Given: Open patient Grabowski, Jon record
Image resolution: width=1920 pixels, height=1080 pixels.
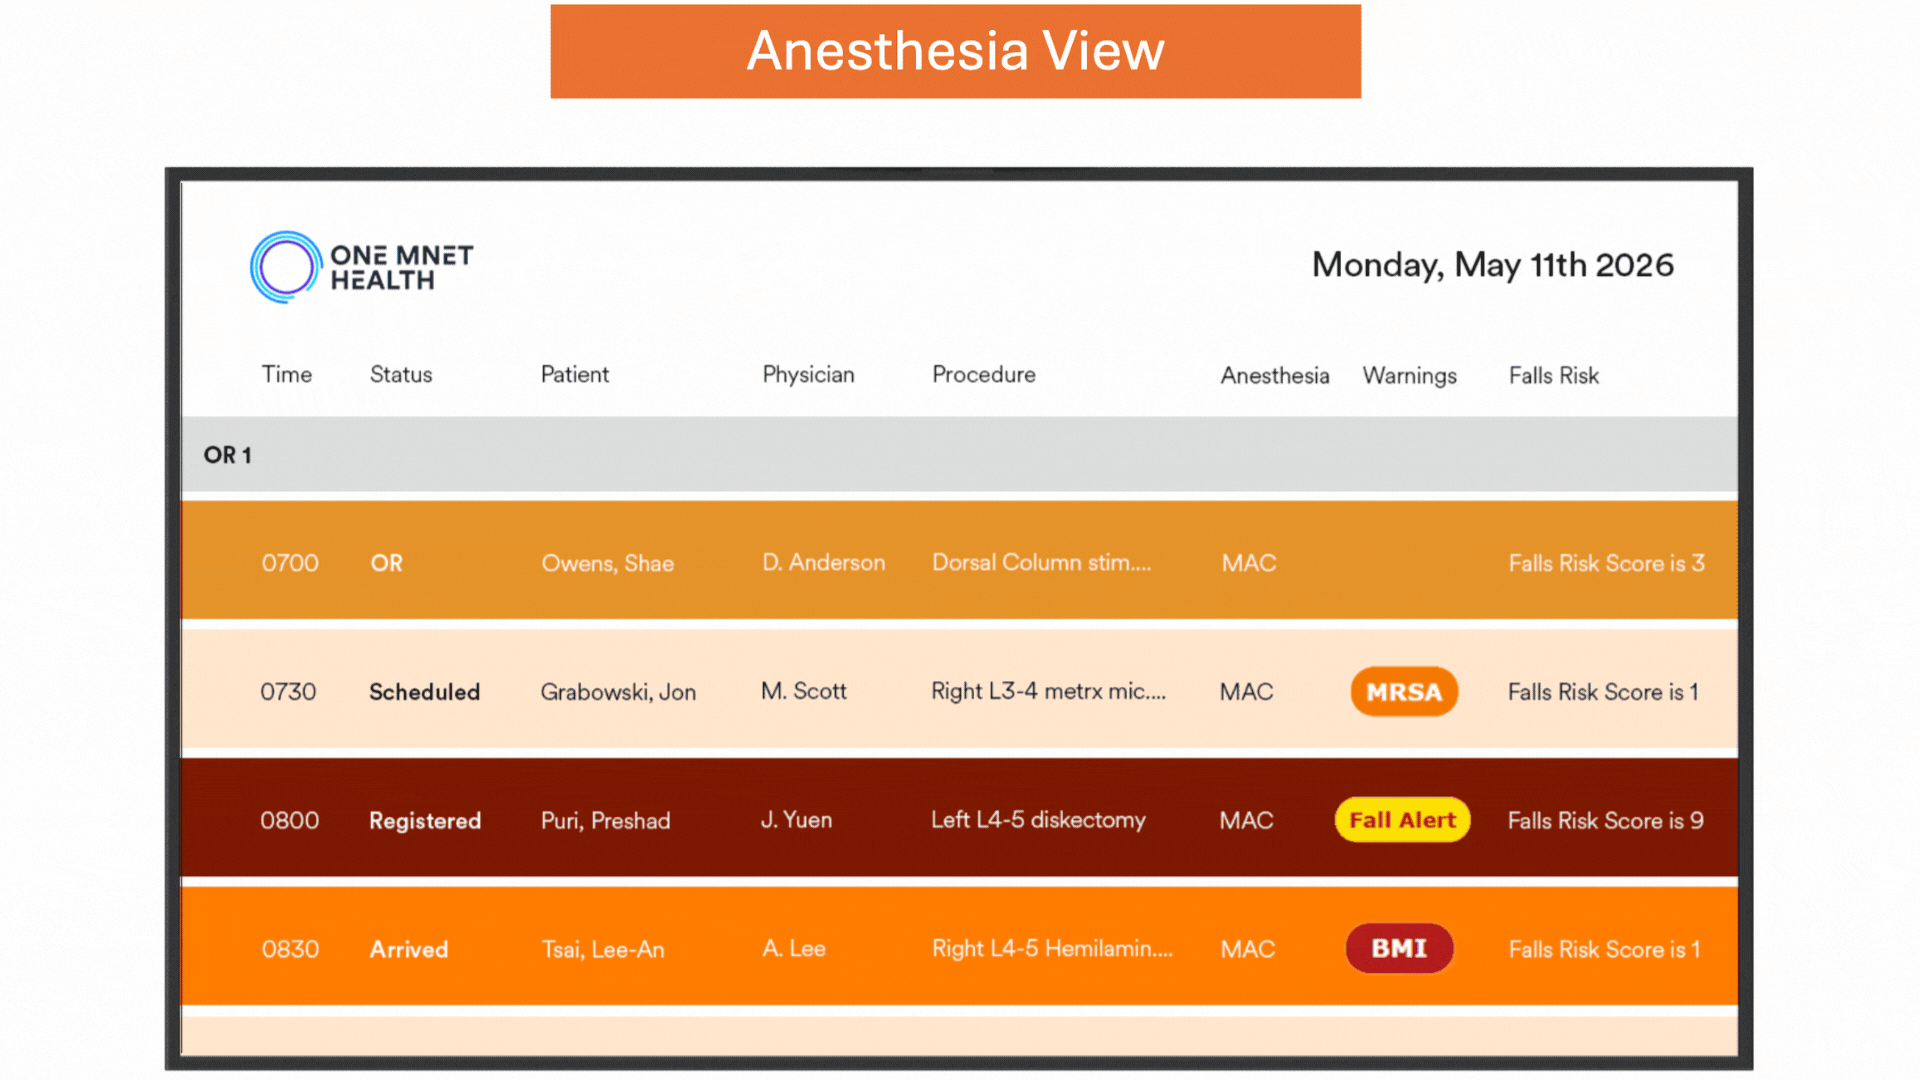Looking at the screenshot, I should 618,692.
